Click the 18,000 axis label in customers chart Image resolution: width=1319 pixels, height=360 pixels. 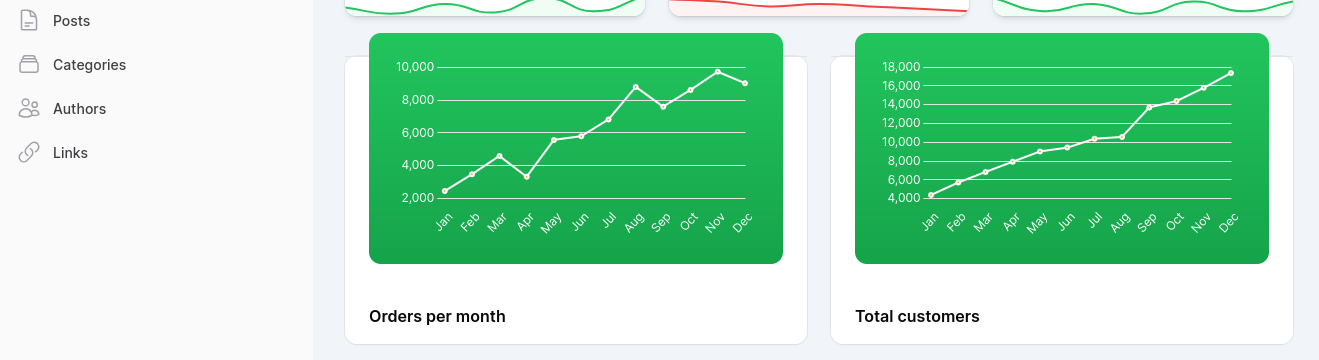(x=901, y=67)
